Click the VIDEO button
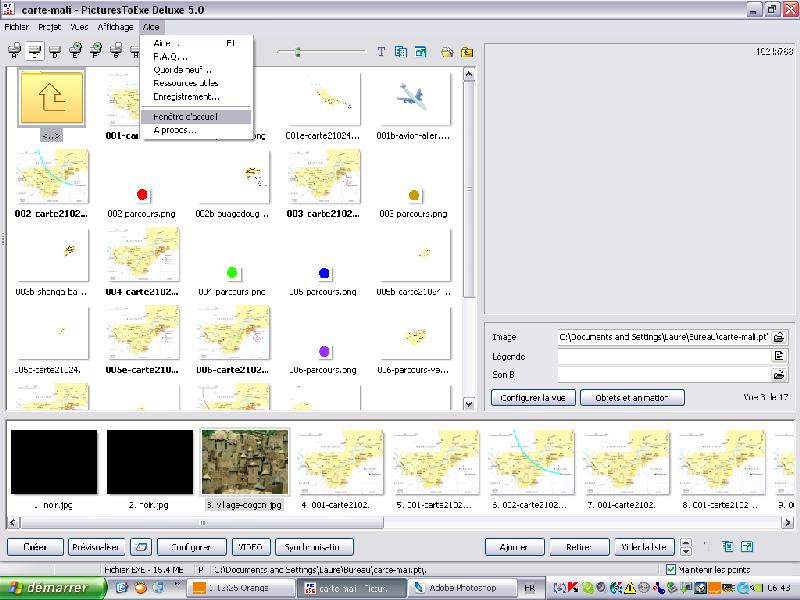 (251, 547)
